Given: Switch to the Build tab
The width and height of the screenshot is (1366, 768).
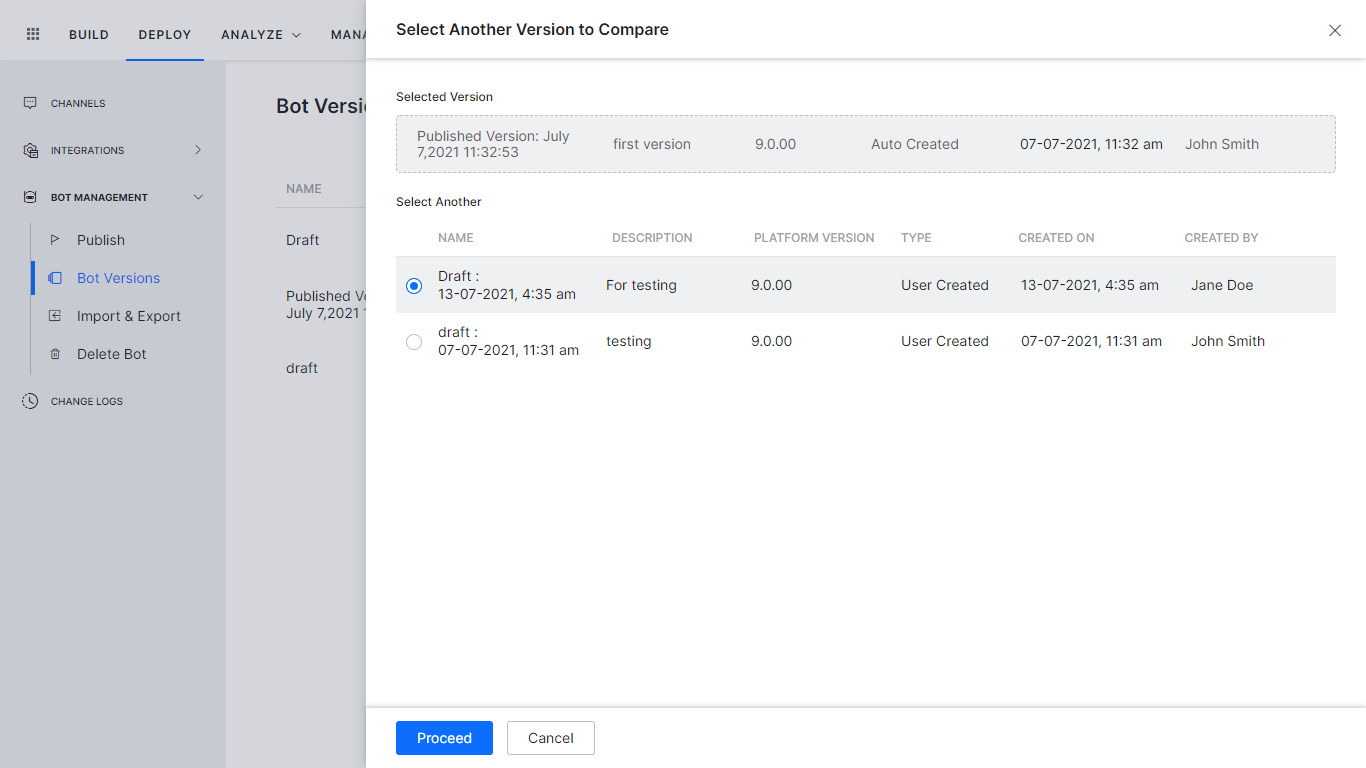Looking at the screenshot, I should [x=88, y=33].
